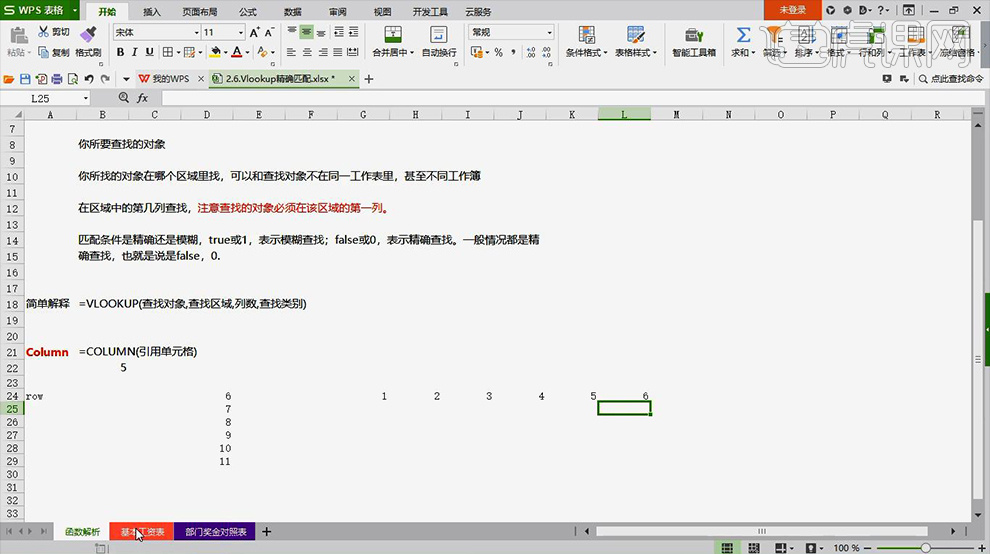Open the Insert ribbon tab

pos(152,11)
